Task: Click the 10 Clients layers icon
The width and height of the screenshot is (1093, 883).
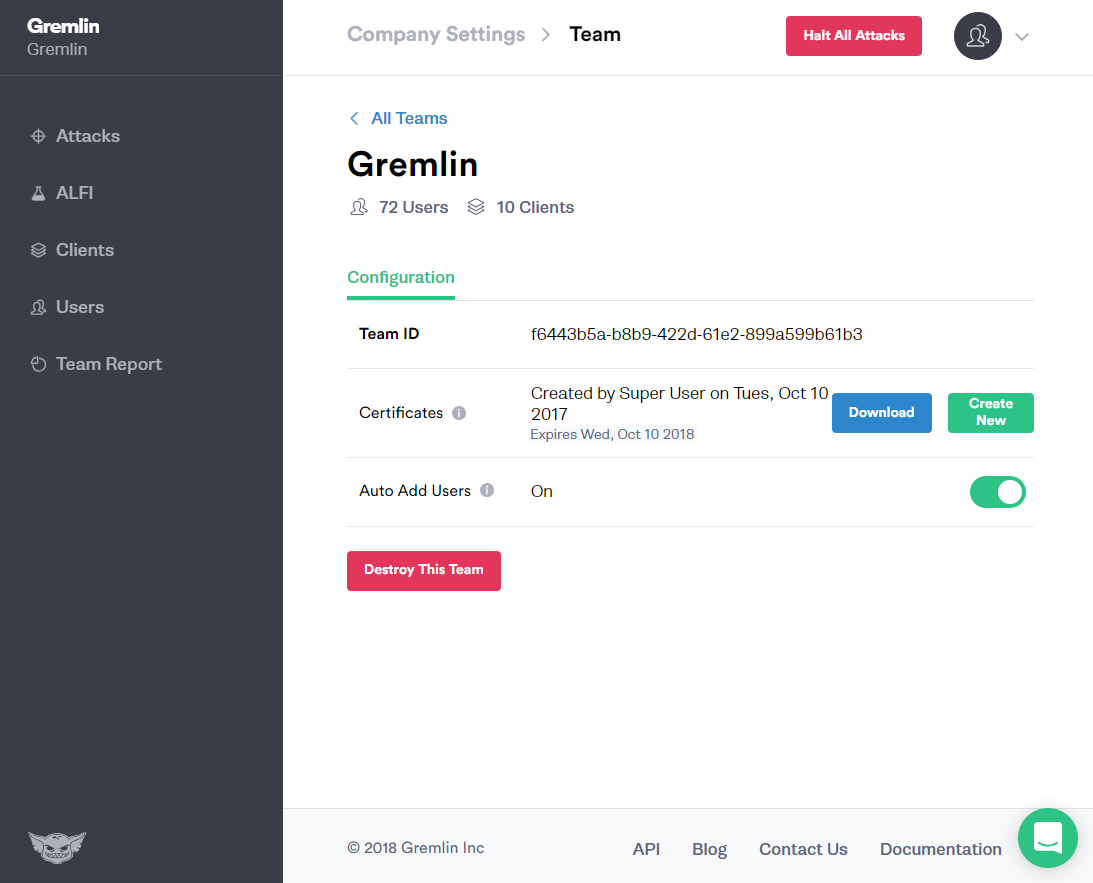Action: 475,208
